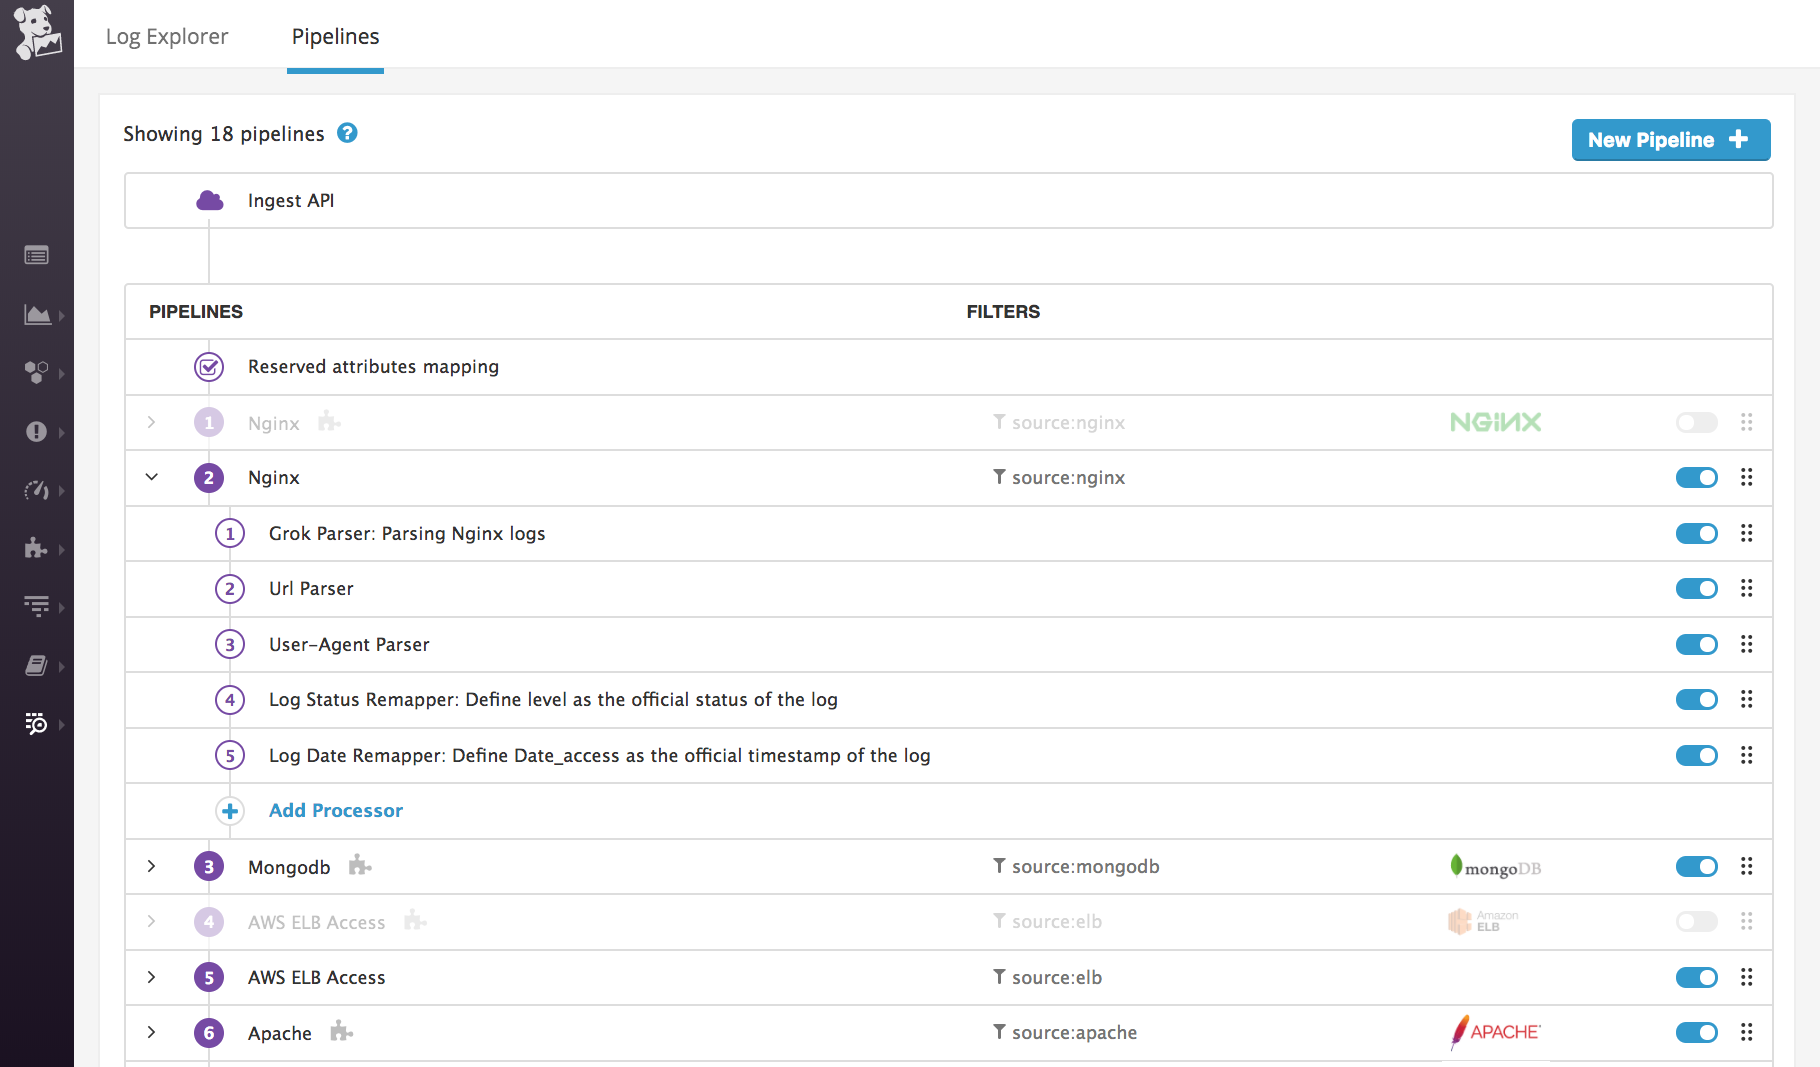The image size is (1820, 1067).
Task: Toggle off the Apache pipeline
Action: pyautogui.click(x=1696, y=1032)
